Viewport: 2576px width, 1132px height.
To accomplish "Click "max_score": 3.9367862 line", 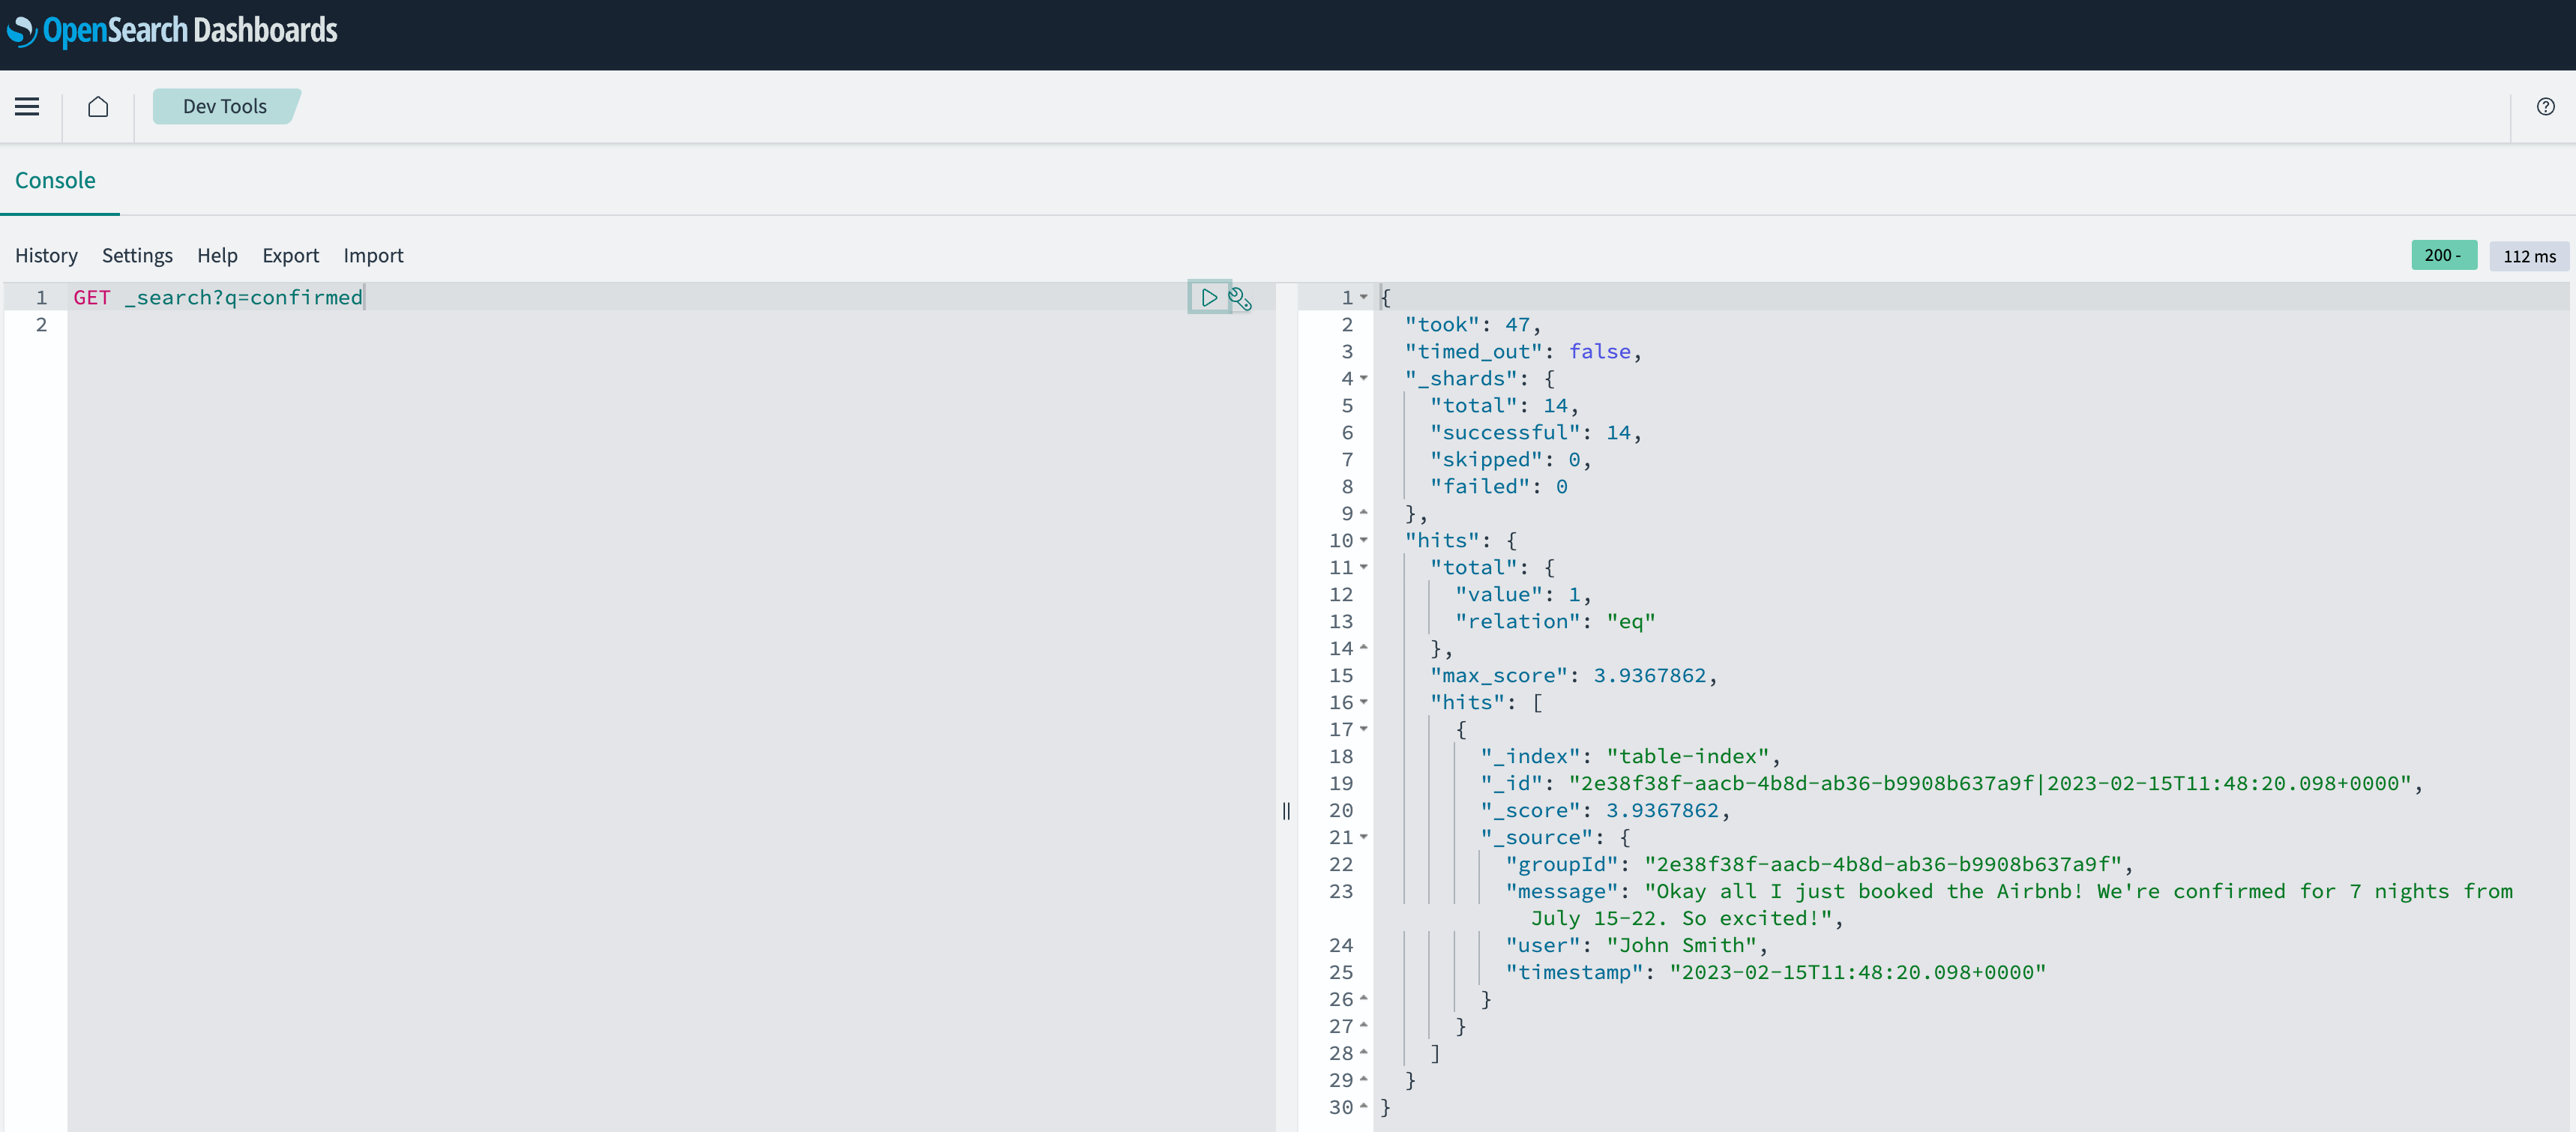I will 1573,675.
